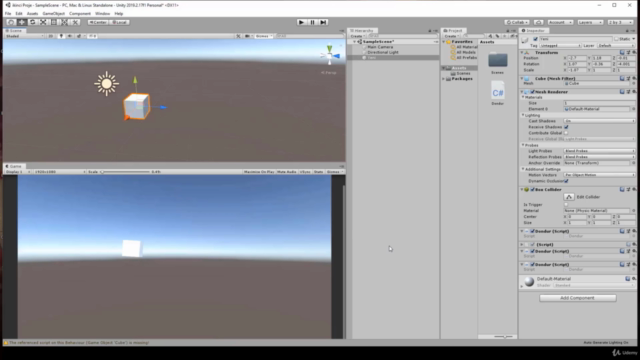
Task: Open Scene camera settings icon
Action: pyautogui.click(x=247, y=36)
